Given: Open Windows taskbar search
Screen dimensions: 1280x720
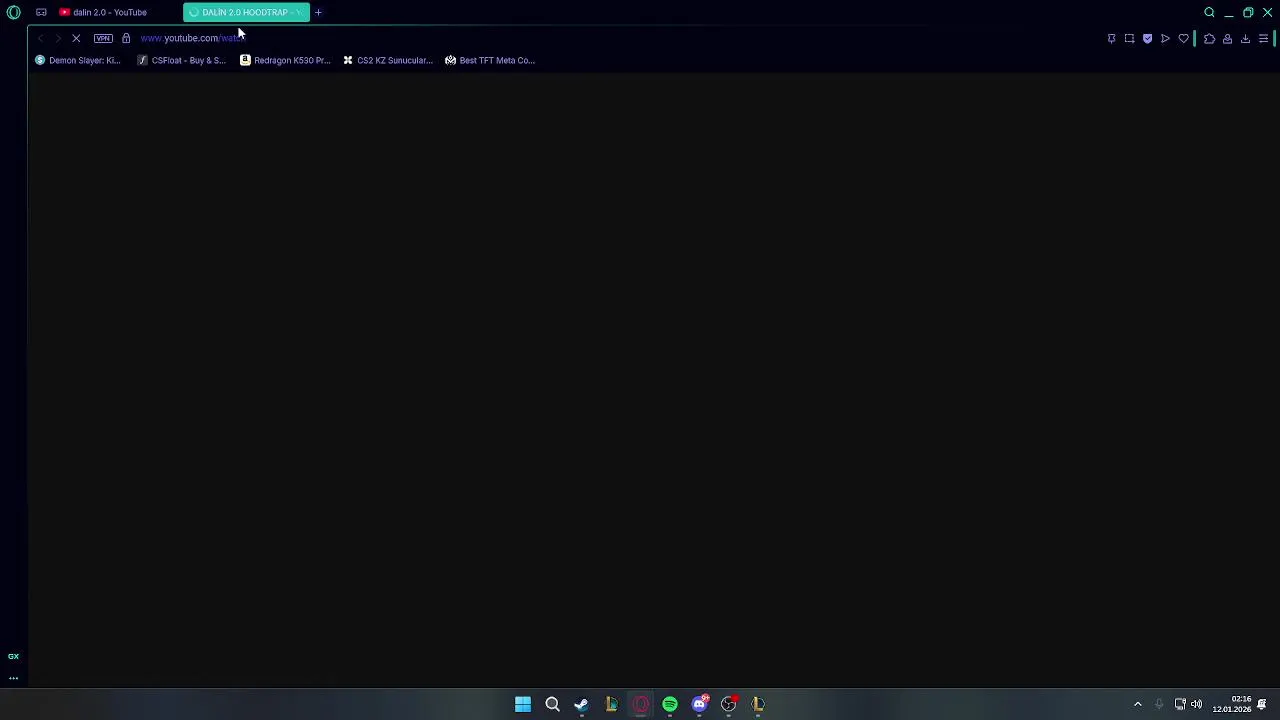Looking at the screenshot, I should (552, 704).
